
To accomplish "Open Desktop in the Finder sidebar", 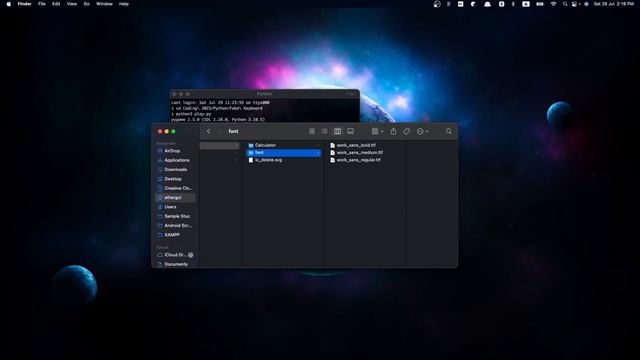I will coord(169,179).
